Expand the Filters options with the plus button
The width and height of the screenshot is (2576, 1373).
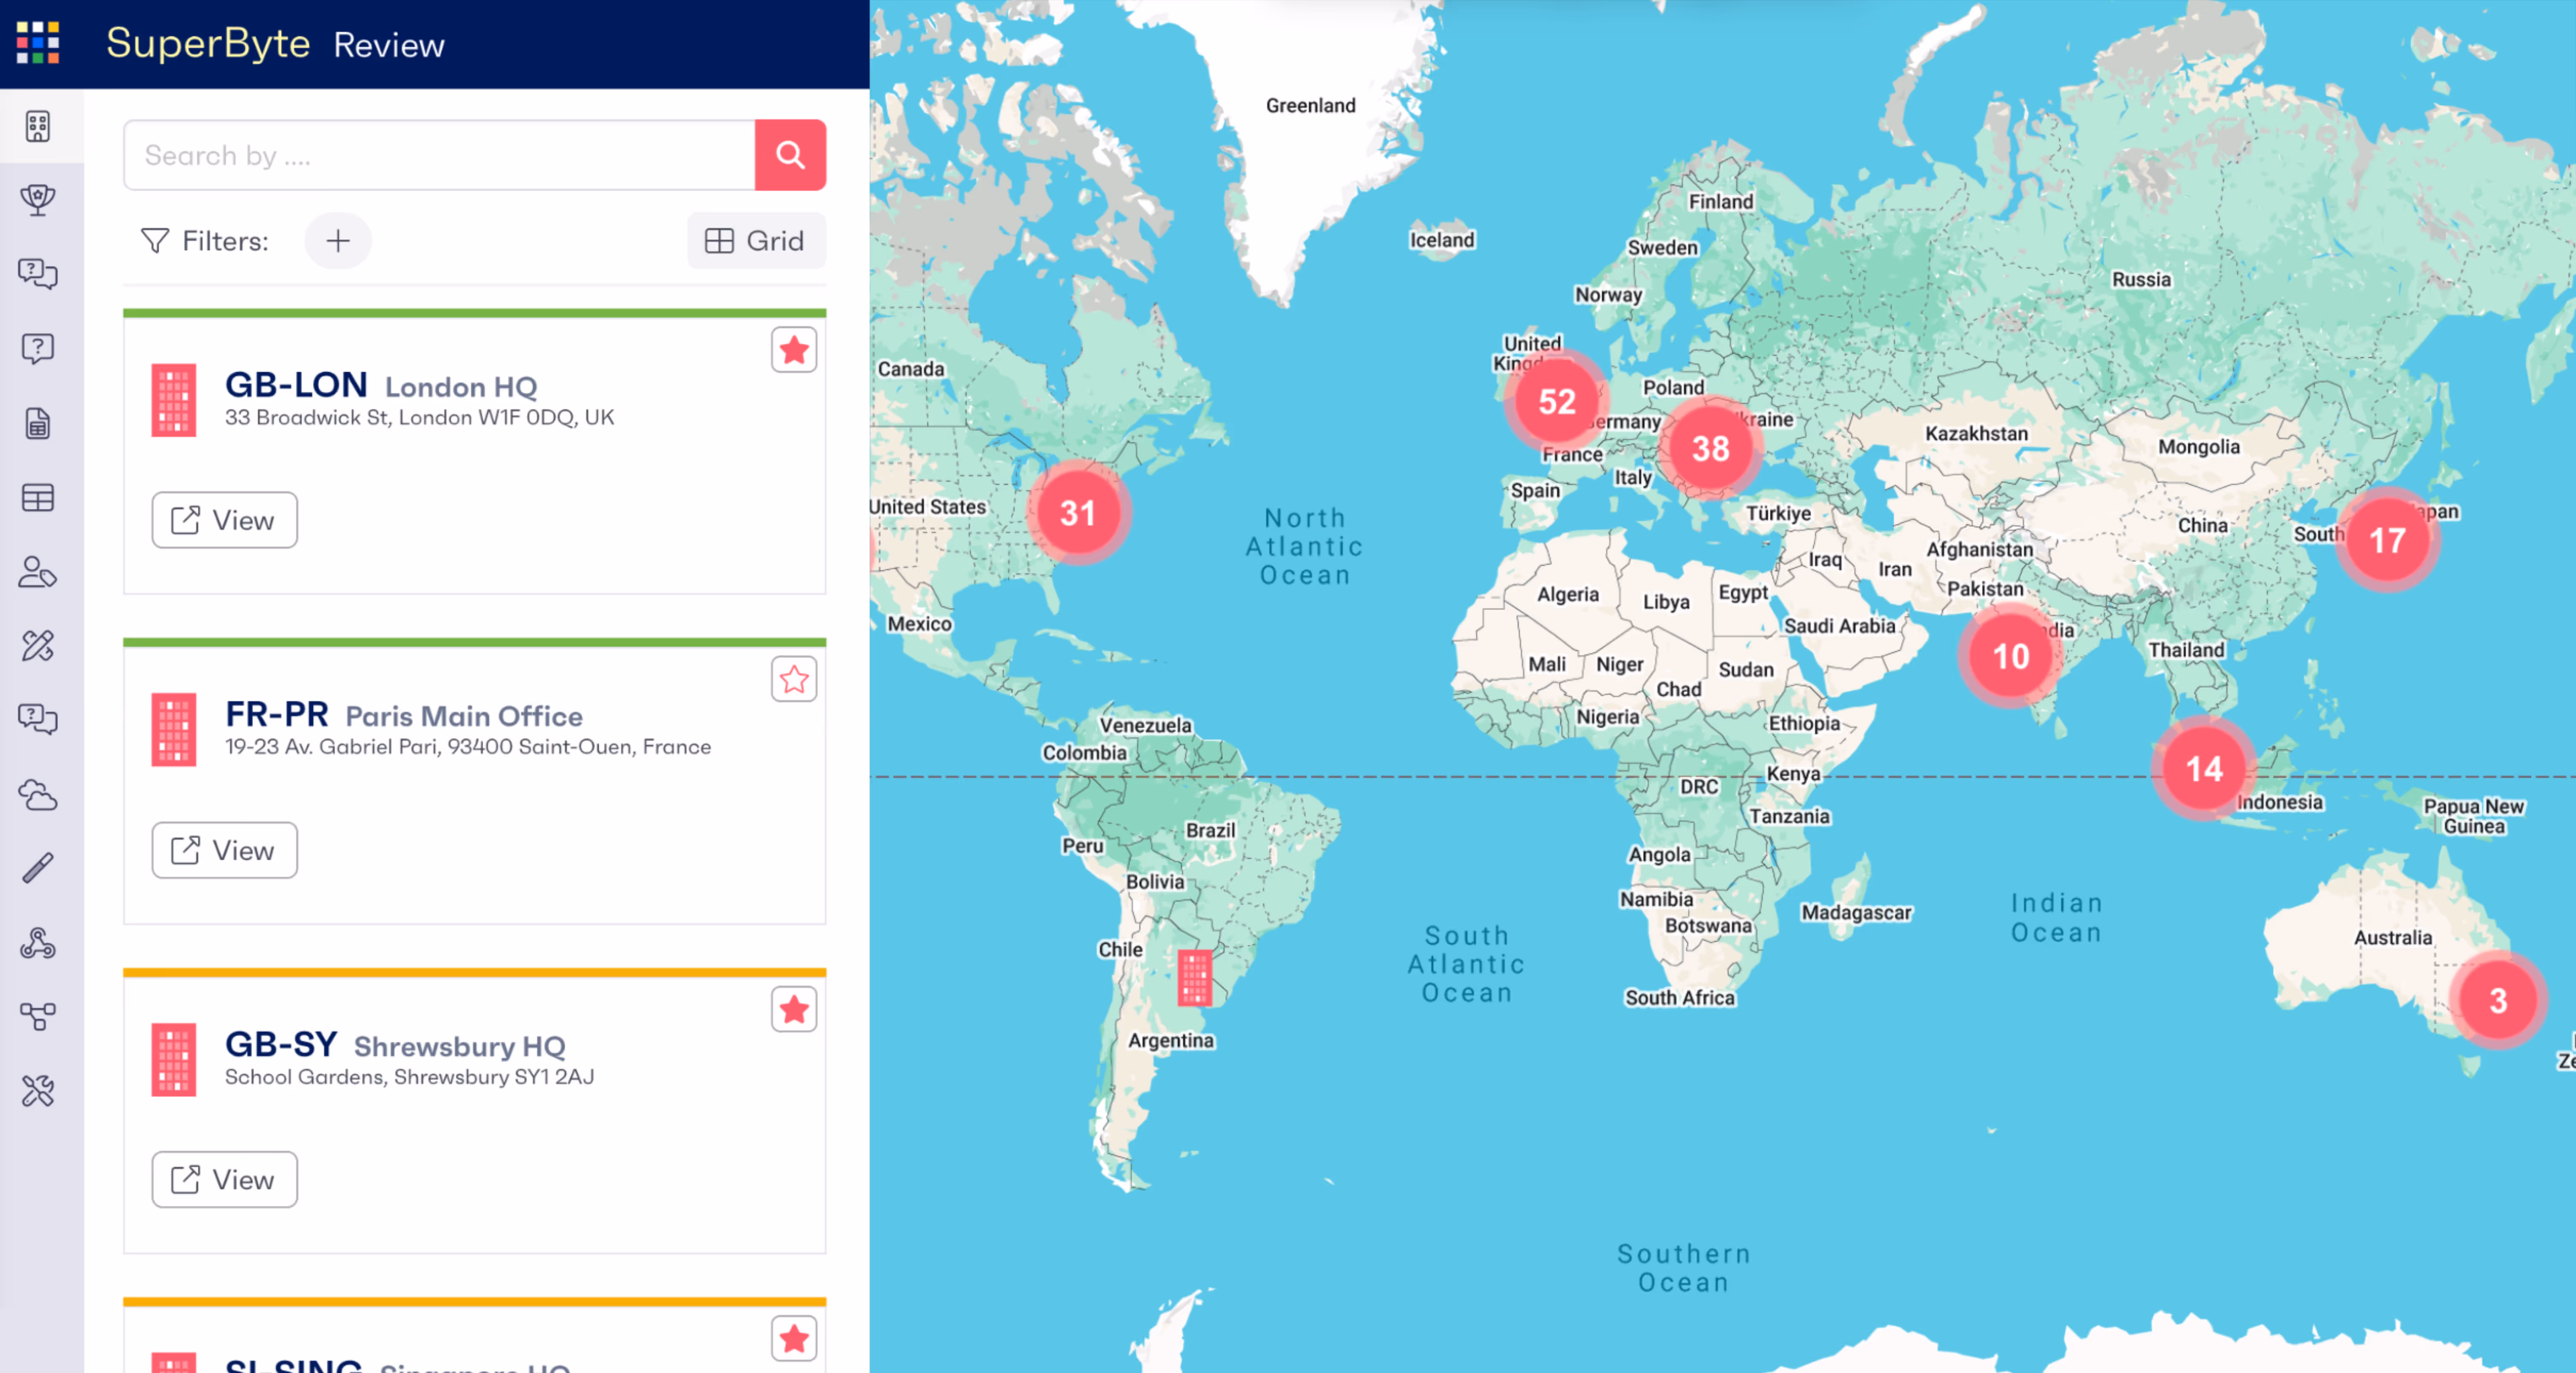pyautogui.click(x=338, y=240)
